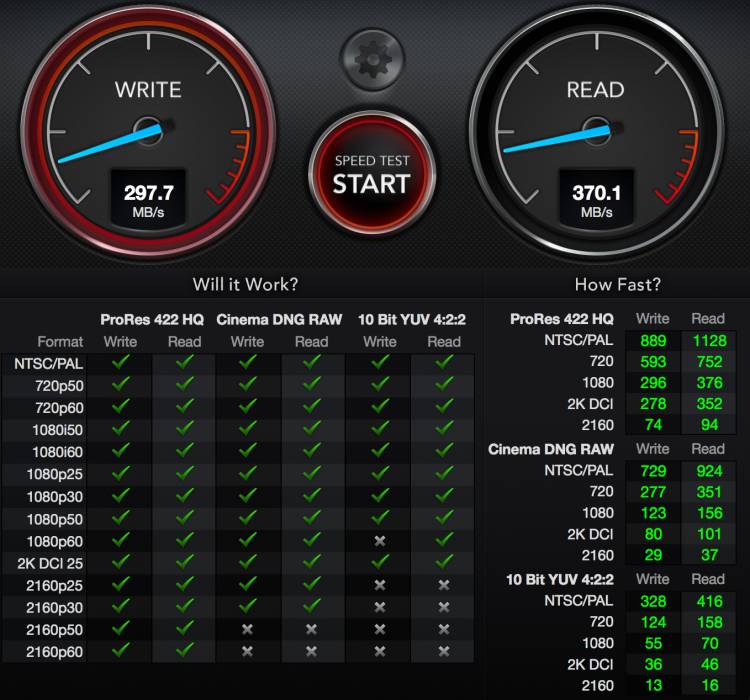The width and height of the screenshot is (750, 700).
Task: Click the X for 2160p25 10 Bit YUV Write
Action: [x=380, y=585]
